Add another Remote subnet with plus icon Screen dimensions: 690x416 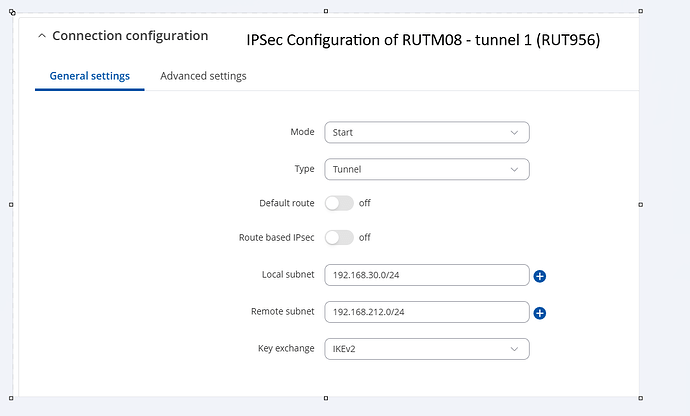click(540, 313)
